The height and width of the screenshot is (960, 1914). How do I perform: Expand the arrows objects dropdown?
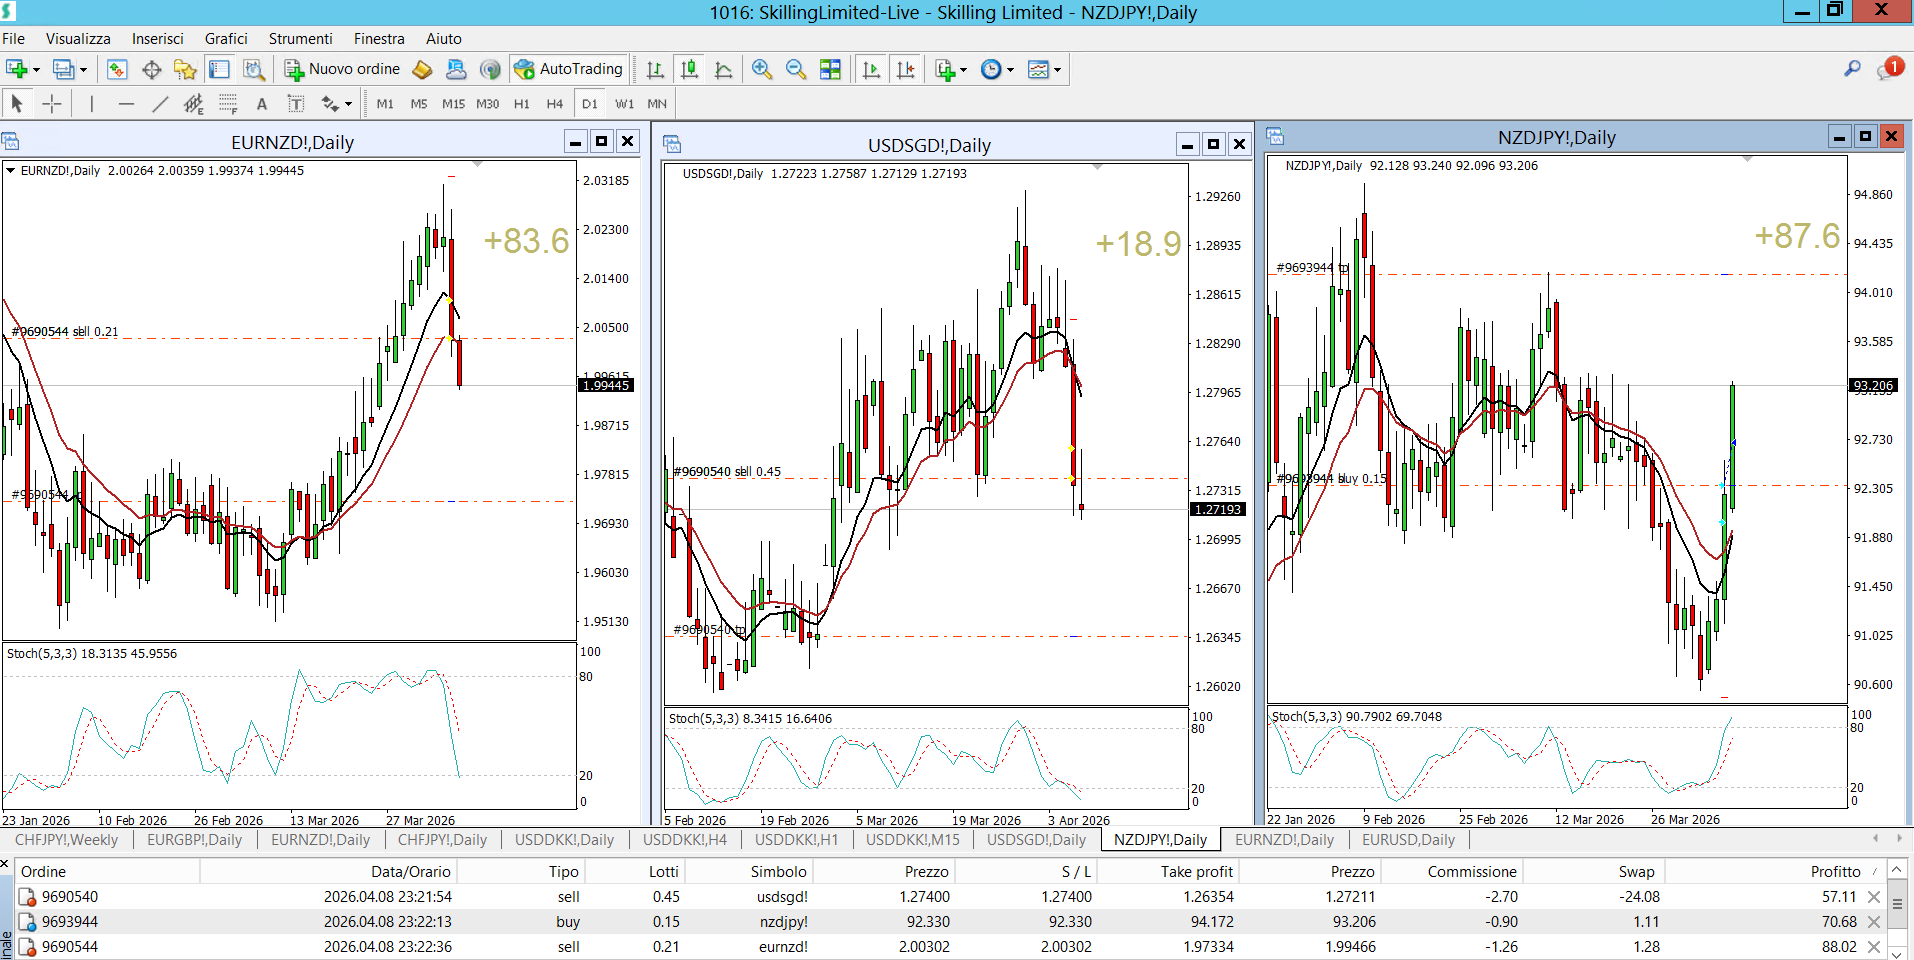[348, 104]
